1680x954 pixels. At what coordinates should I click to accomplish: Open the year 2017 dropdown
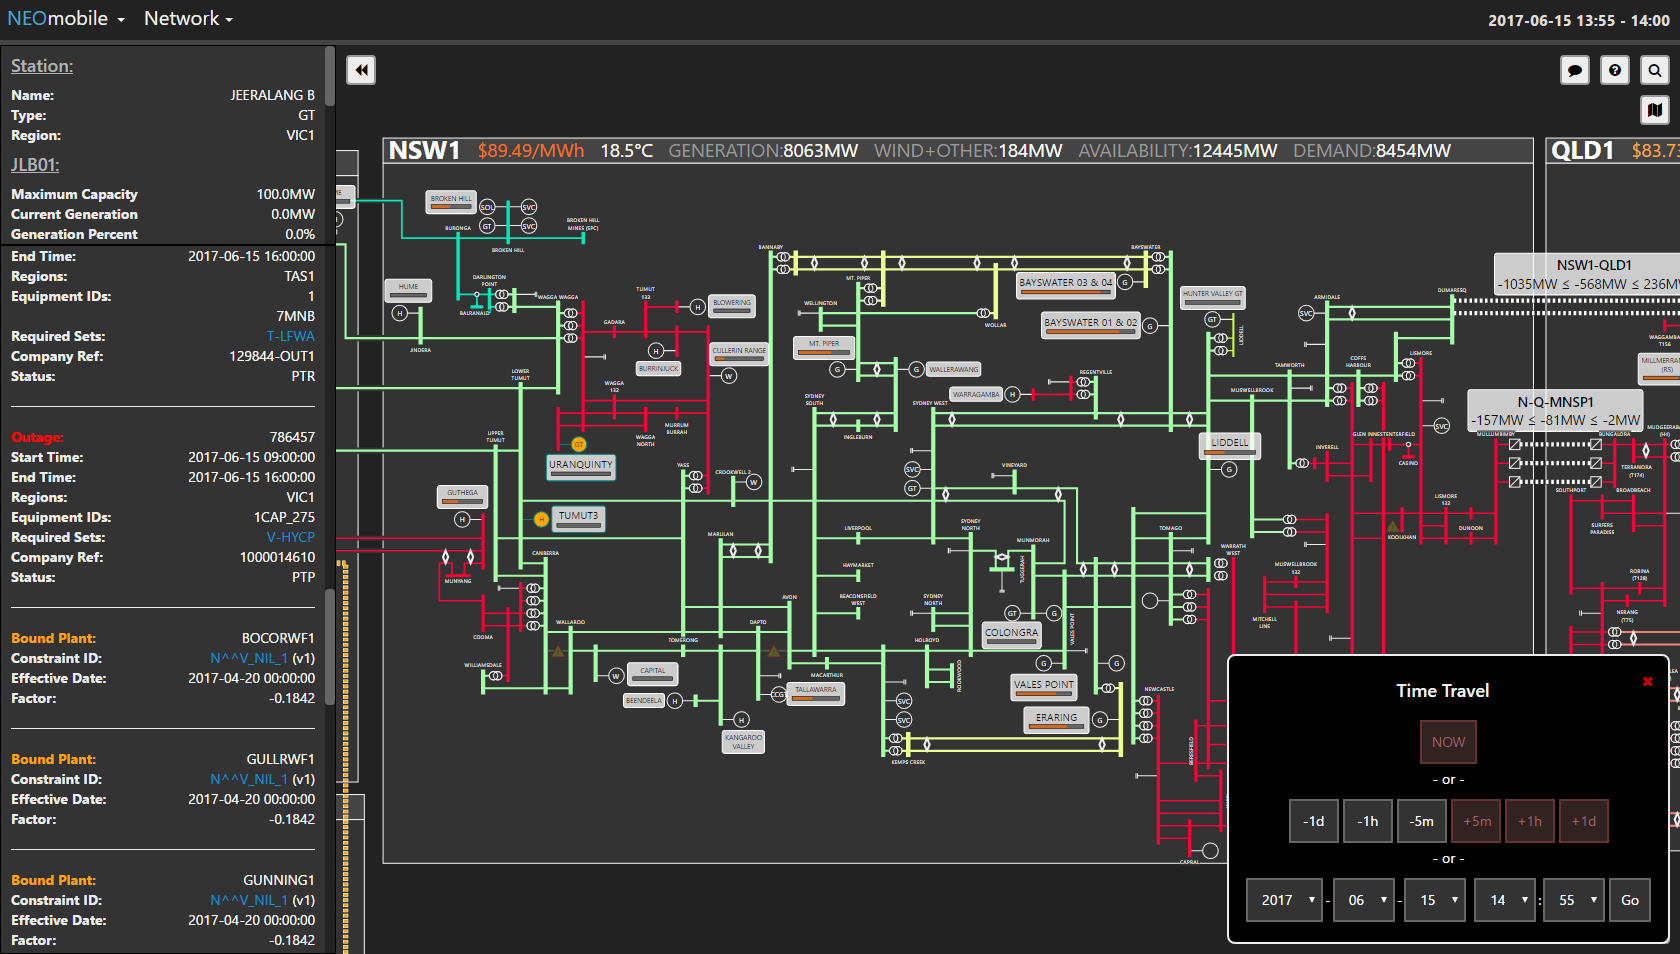[x=1284, y=900]
